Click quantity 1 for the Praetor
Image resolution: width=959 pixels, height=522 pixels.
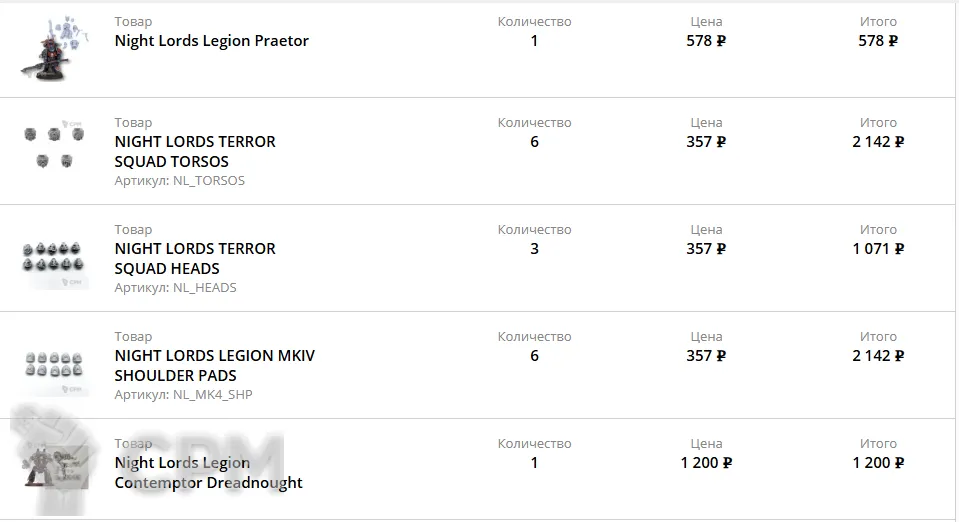pos(534,41)
